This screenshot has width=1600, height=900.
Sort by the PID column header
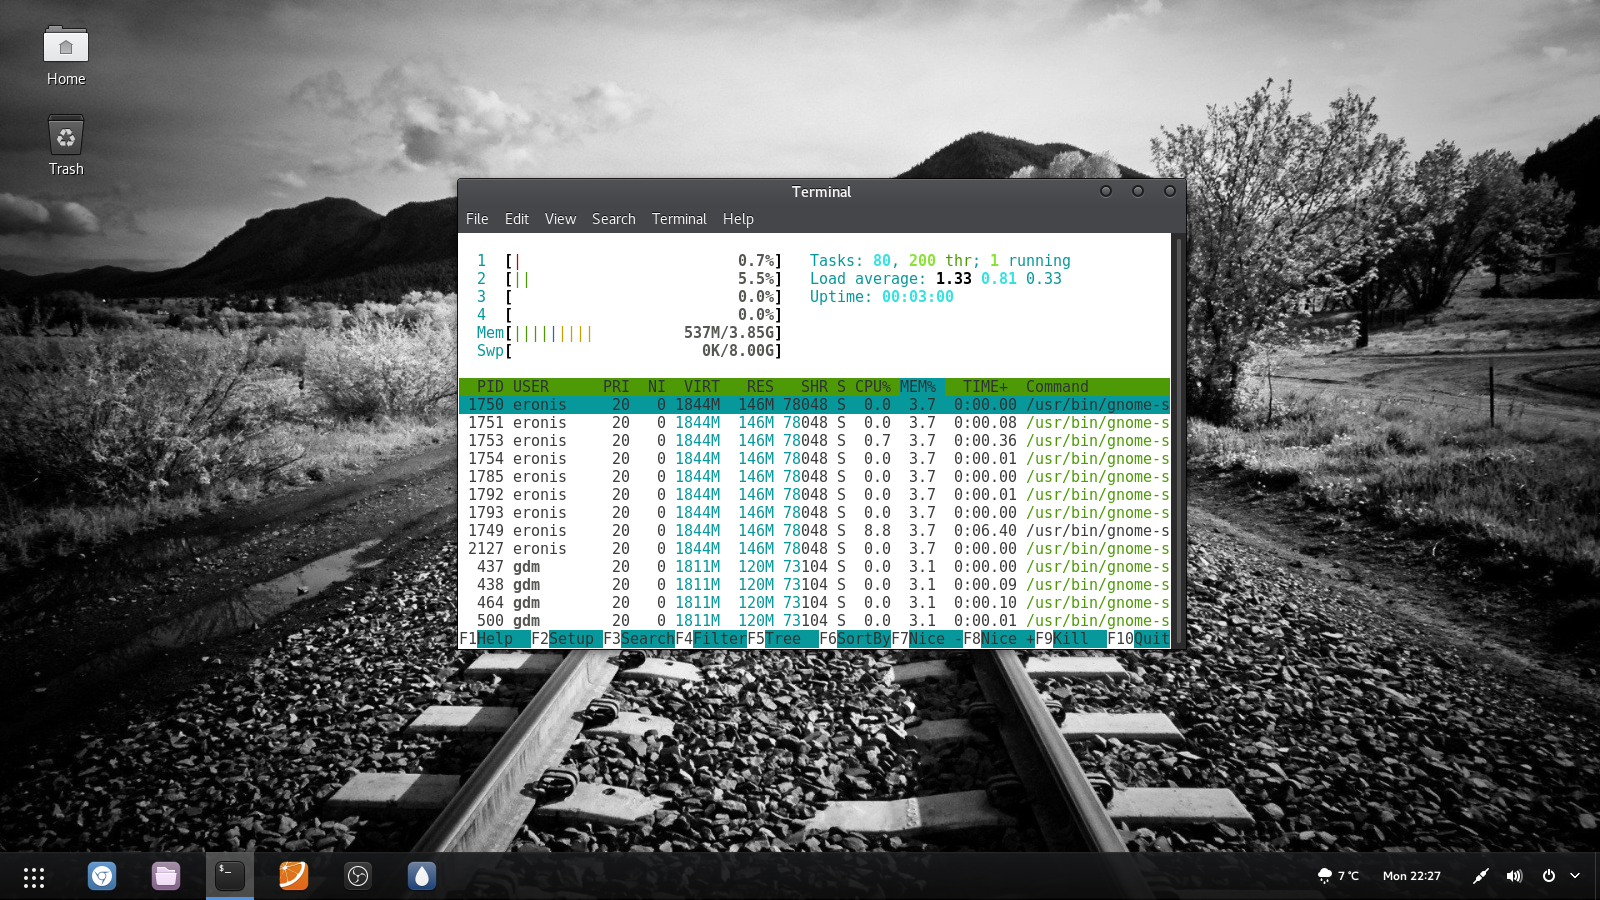[490, 387]
